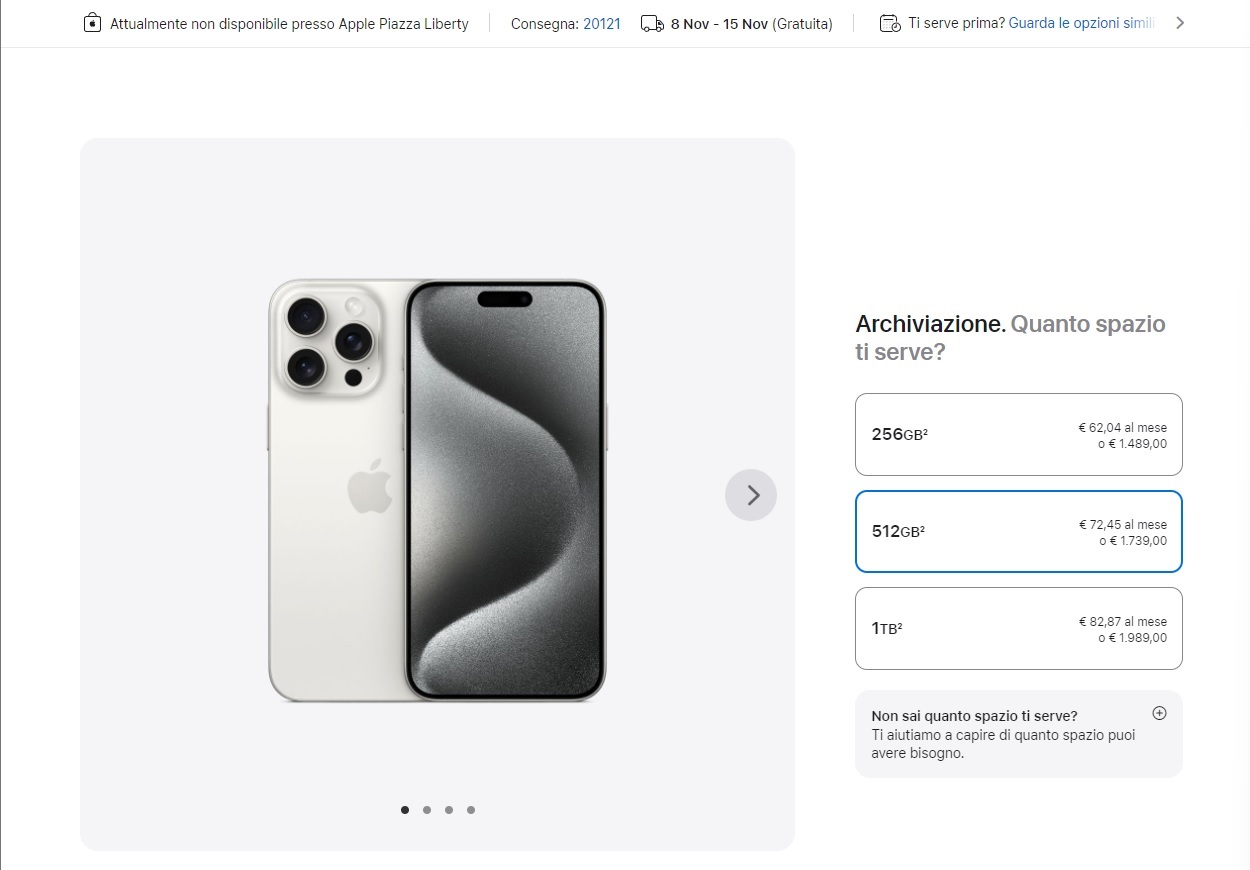The width and height of the screenshot is (1250, 870).
Task: Open 'Guarda le opzioni simili' link
Action: pos(1081,23)
